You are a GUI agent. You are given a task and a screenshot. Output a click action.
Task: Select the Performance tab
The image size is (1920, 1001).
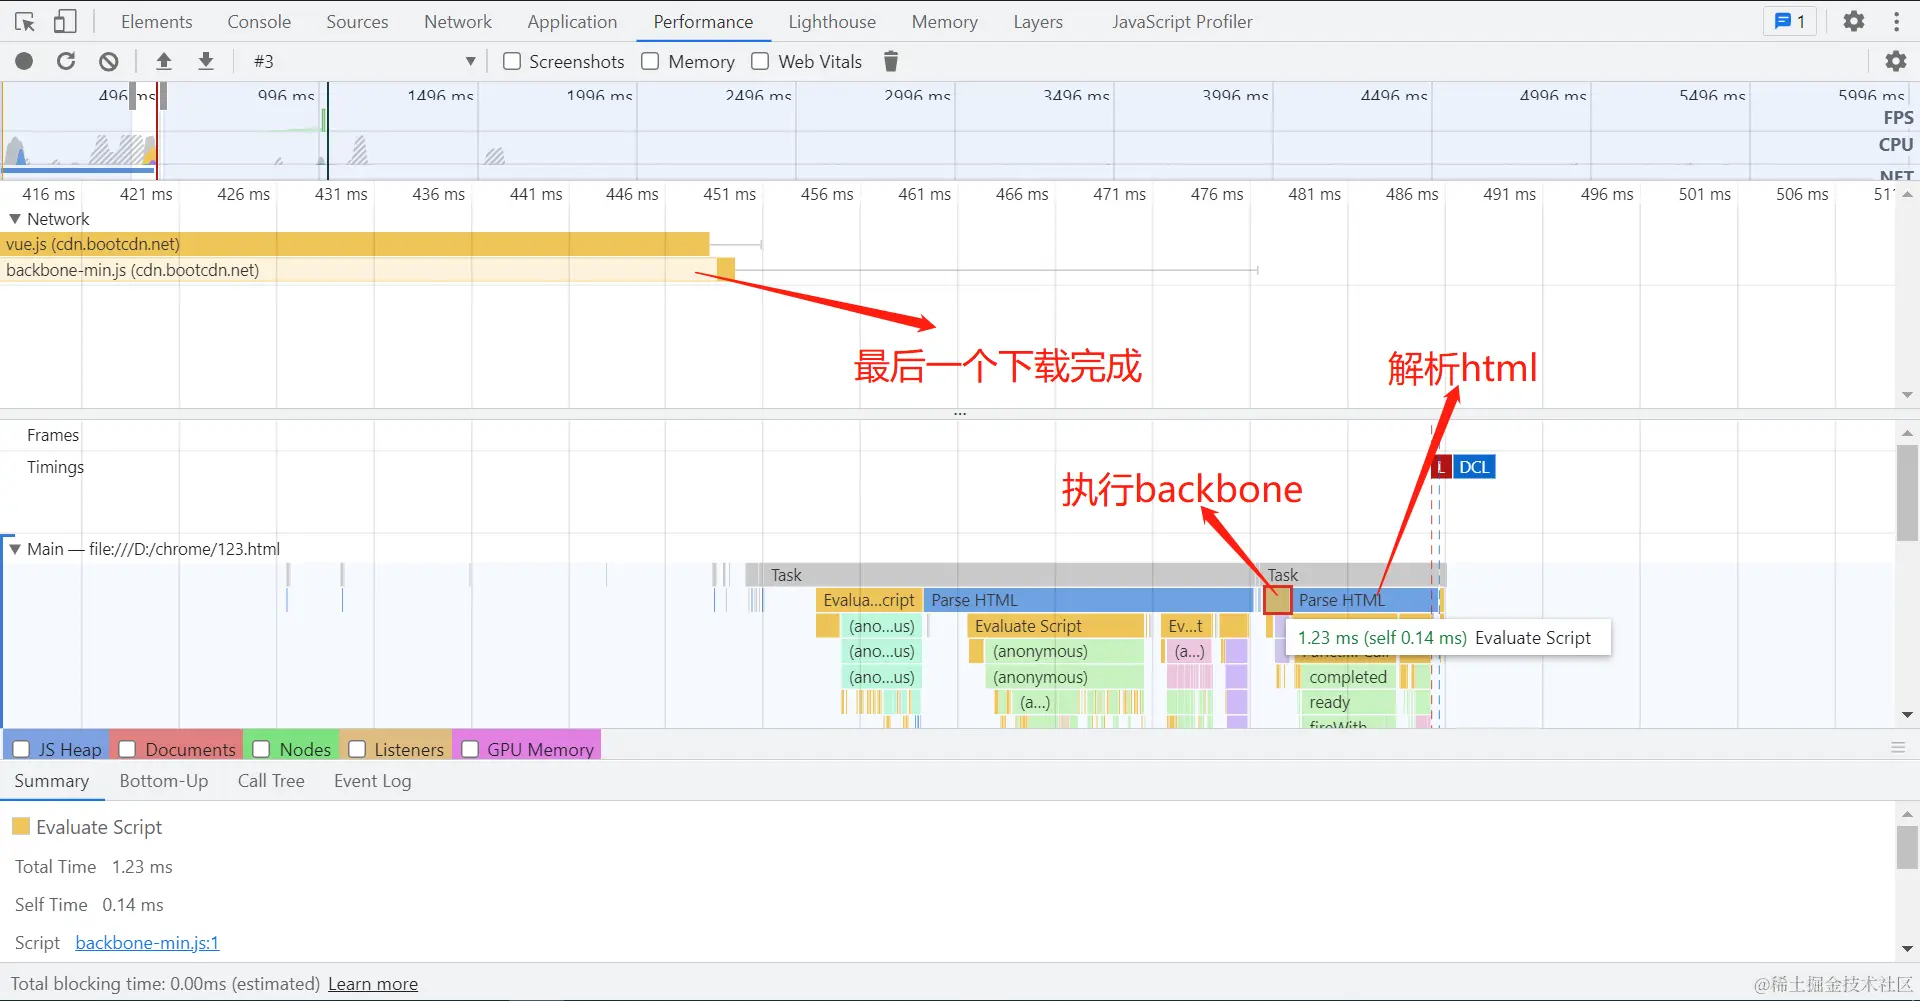coord(703,21)
